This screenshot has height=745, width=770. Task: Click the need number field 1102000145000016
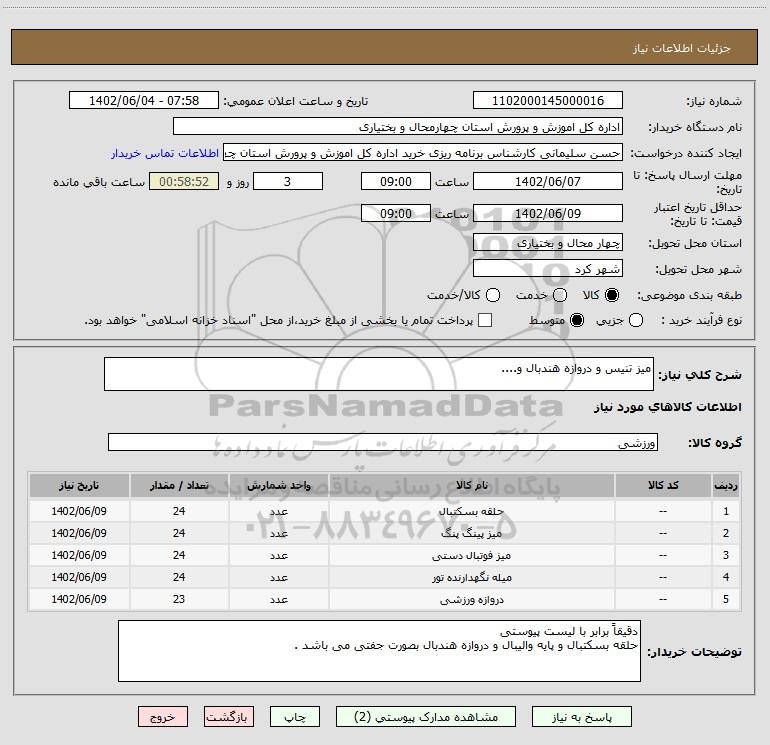(x=548, y=100)
